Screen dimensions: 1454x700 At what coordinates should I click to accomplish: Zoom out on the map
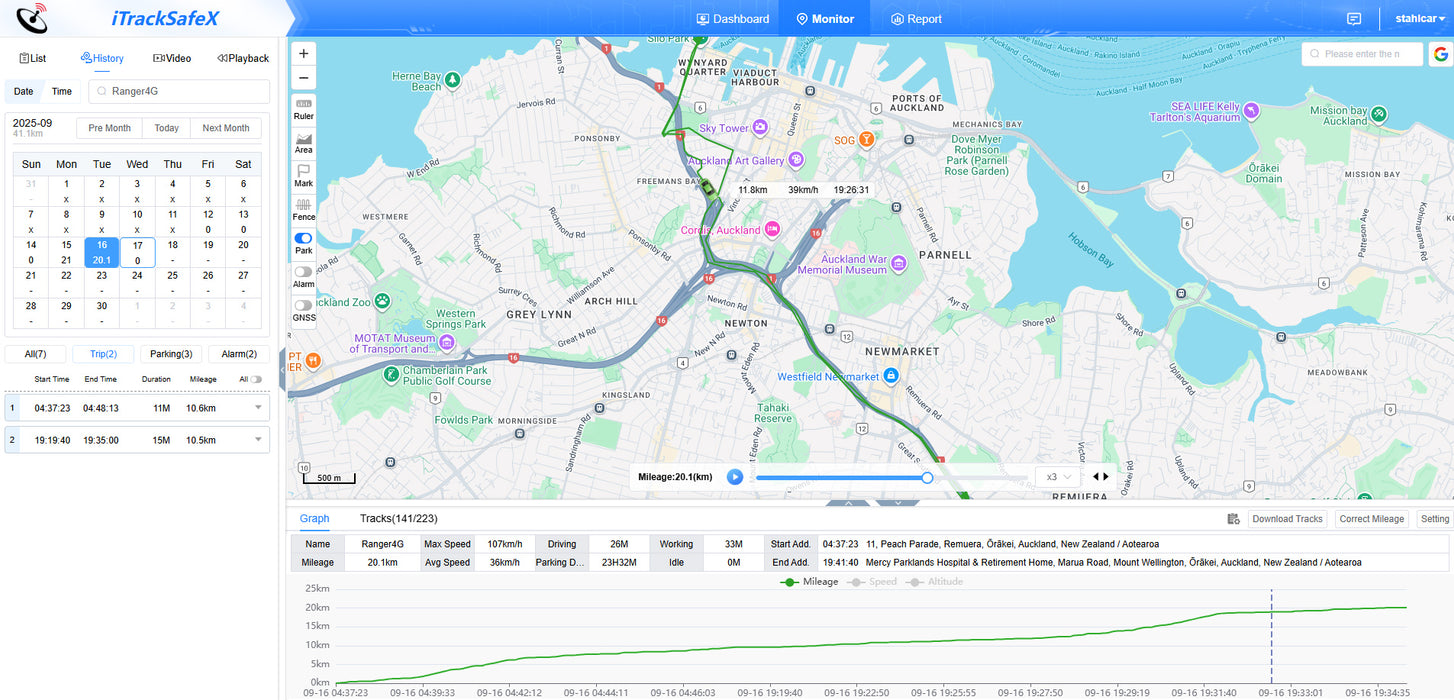coord(304,78)
